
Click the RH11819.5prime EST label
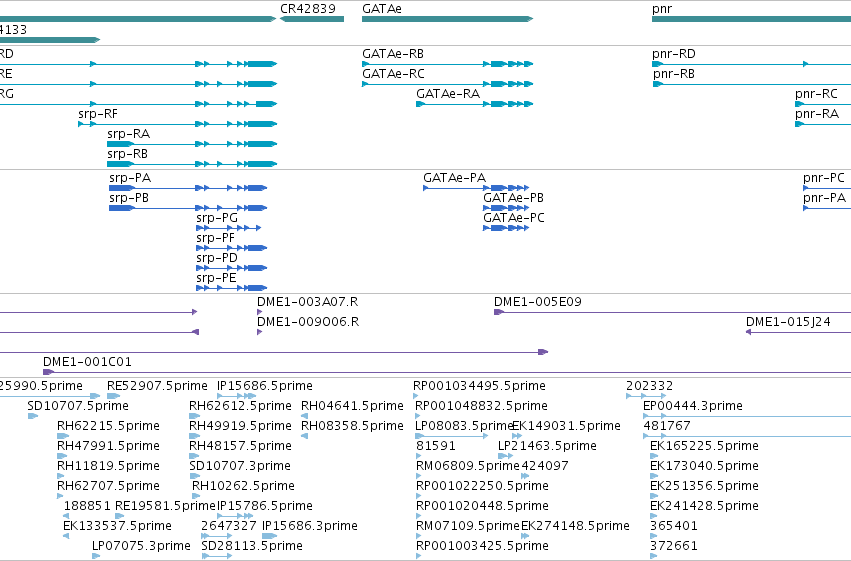tap(109, 467)
